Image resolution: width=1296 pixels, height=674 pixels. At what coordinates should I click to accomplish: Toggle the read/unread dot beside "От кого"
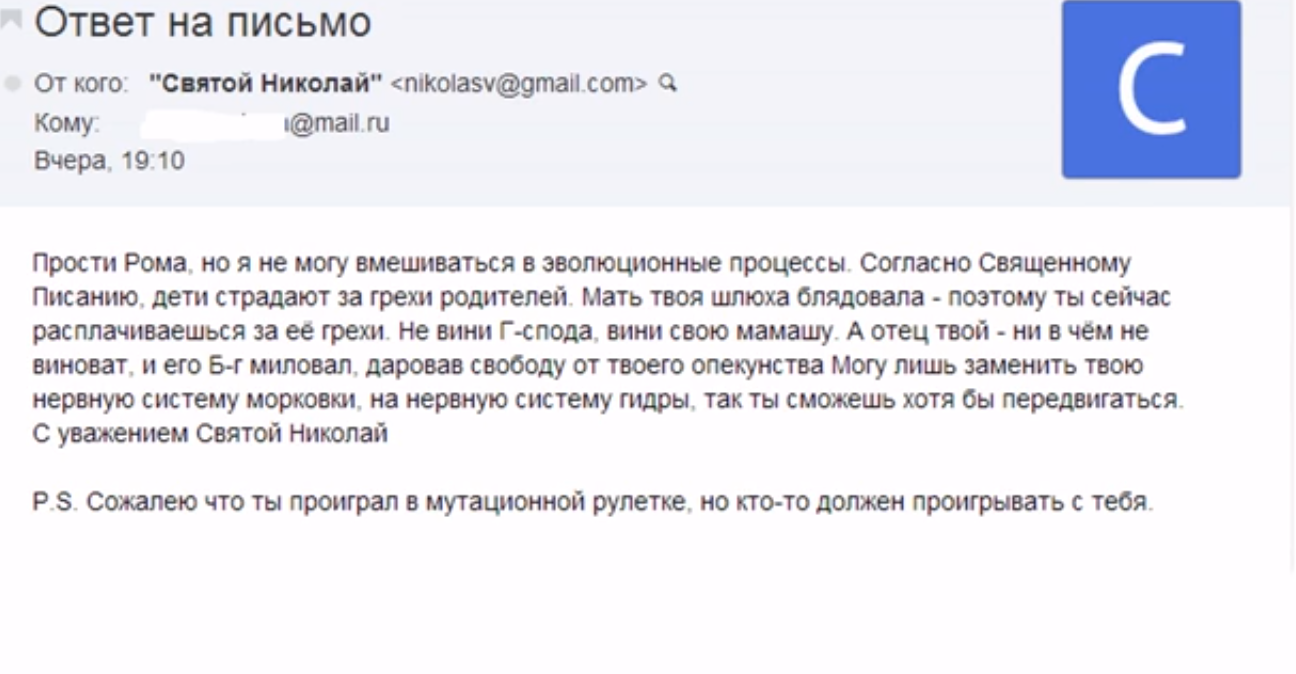click(13, 85)
